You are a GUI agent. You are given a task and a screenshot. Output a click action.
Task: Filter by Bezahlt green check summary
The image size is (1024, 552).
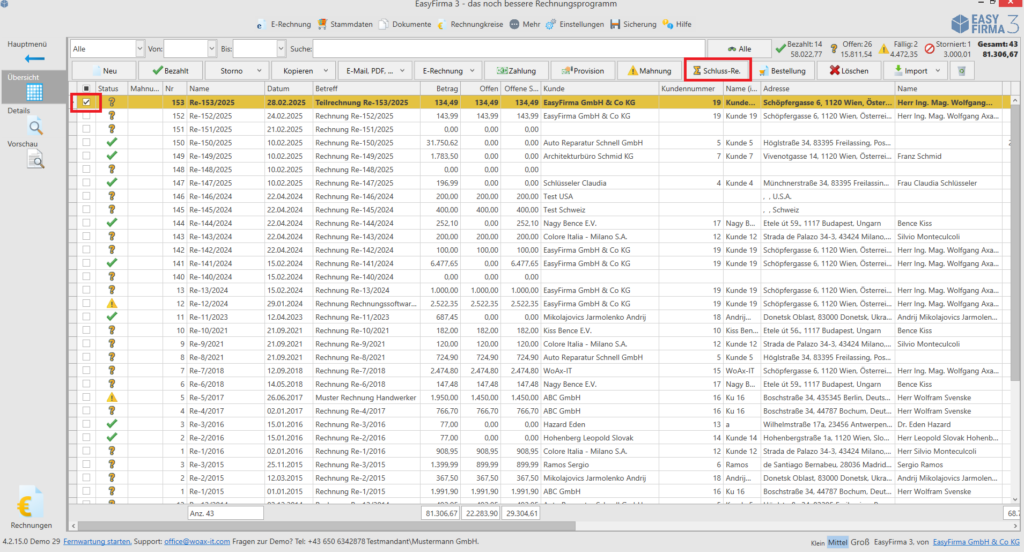(800, 49)
